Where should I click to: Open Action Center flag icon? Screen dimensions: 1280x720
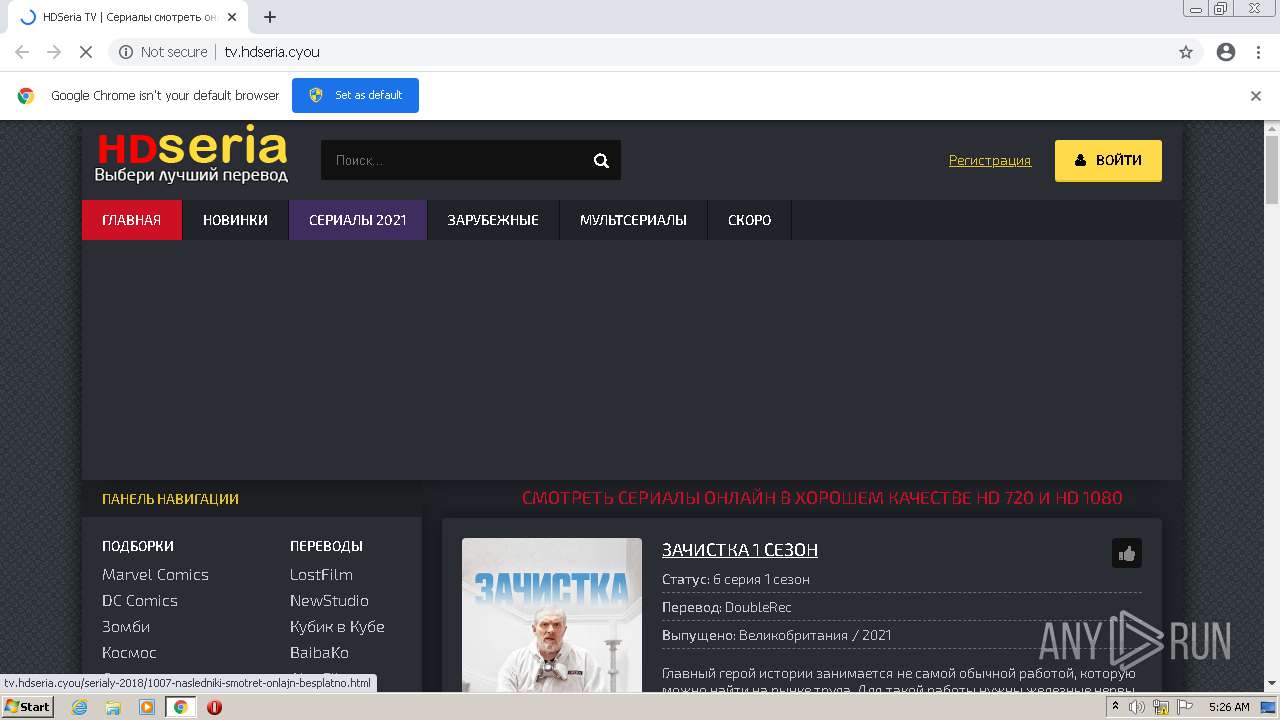click(1185, 707)
